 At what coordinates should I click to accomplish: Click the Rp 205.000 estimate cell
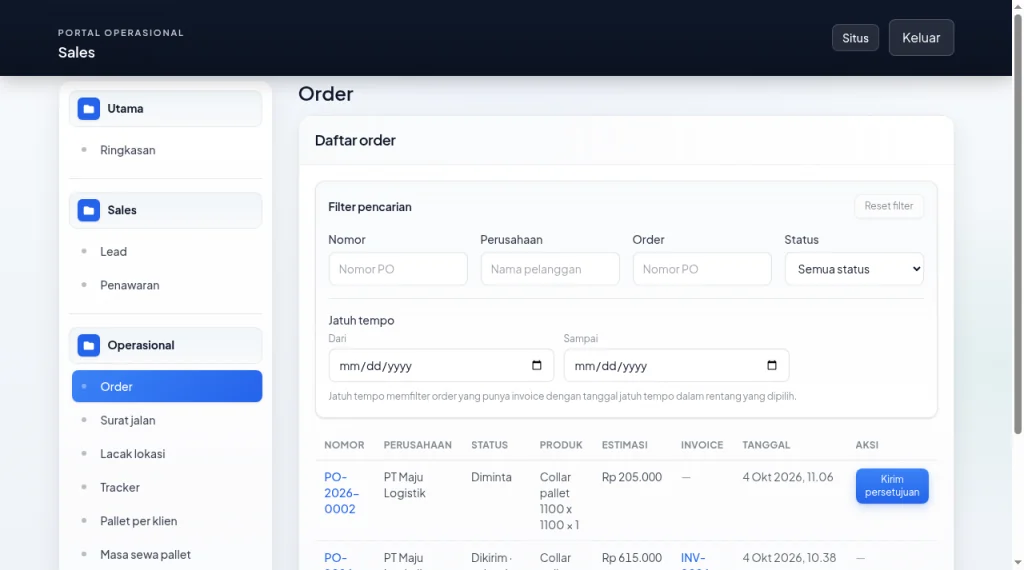point(632,477)
